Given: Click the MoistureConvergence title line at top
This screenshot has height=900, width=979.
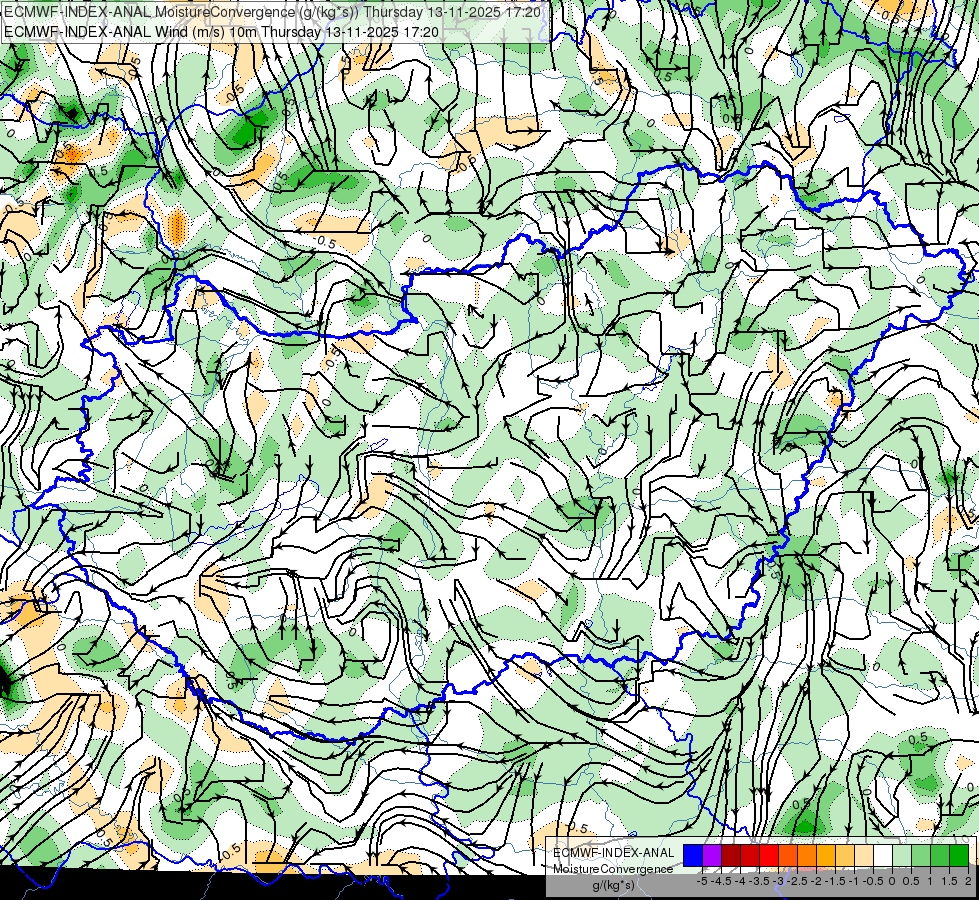Looking at the screenshot, I should click(272, 12).
